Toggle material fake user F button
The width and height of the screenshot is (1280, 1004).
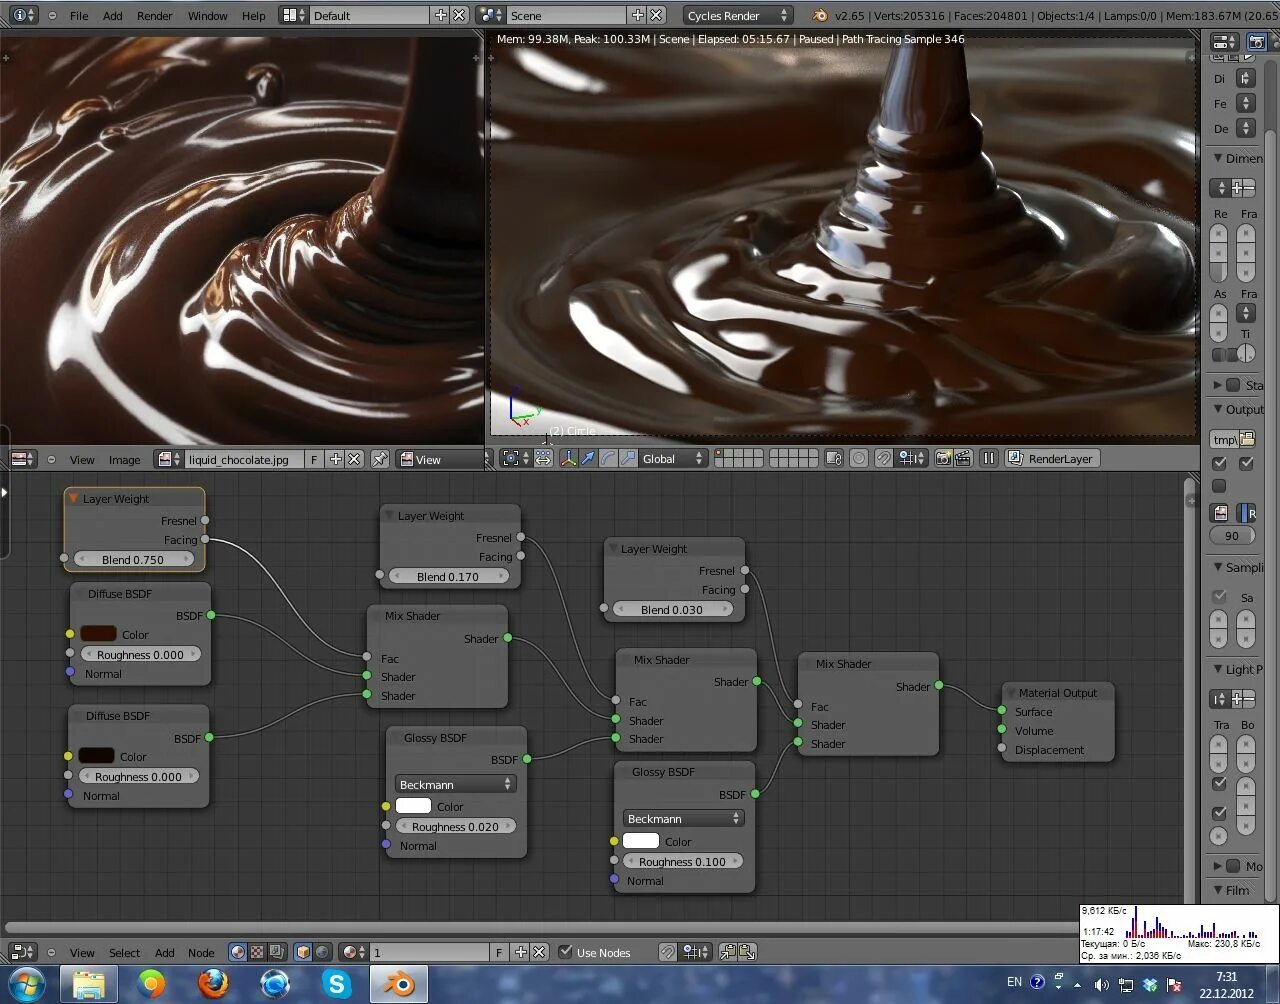499,952
